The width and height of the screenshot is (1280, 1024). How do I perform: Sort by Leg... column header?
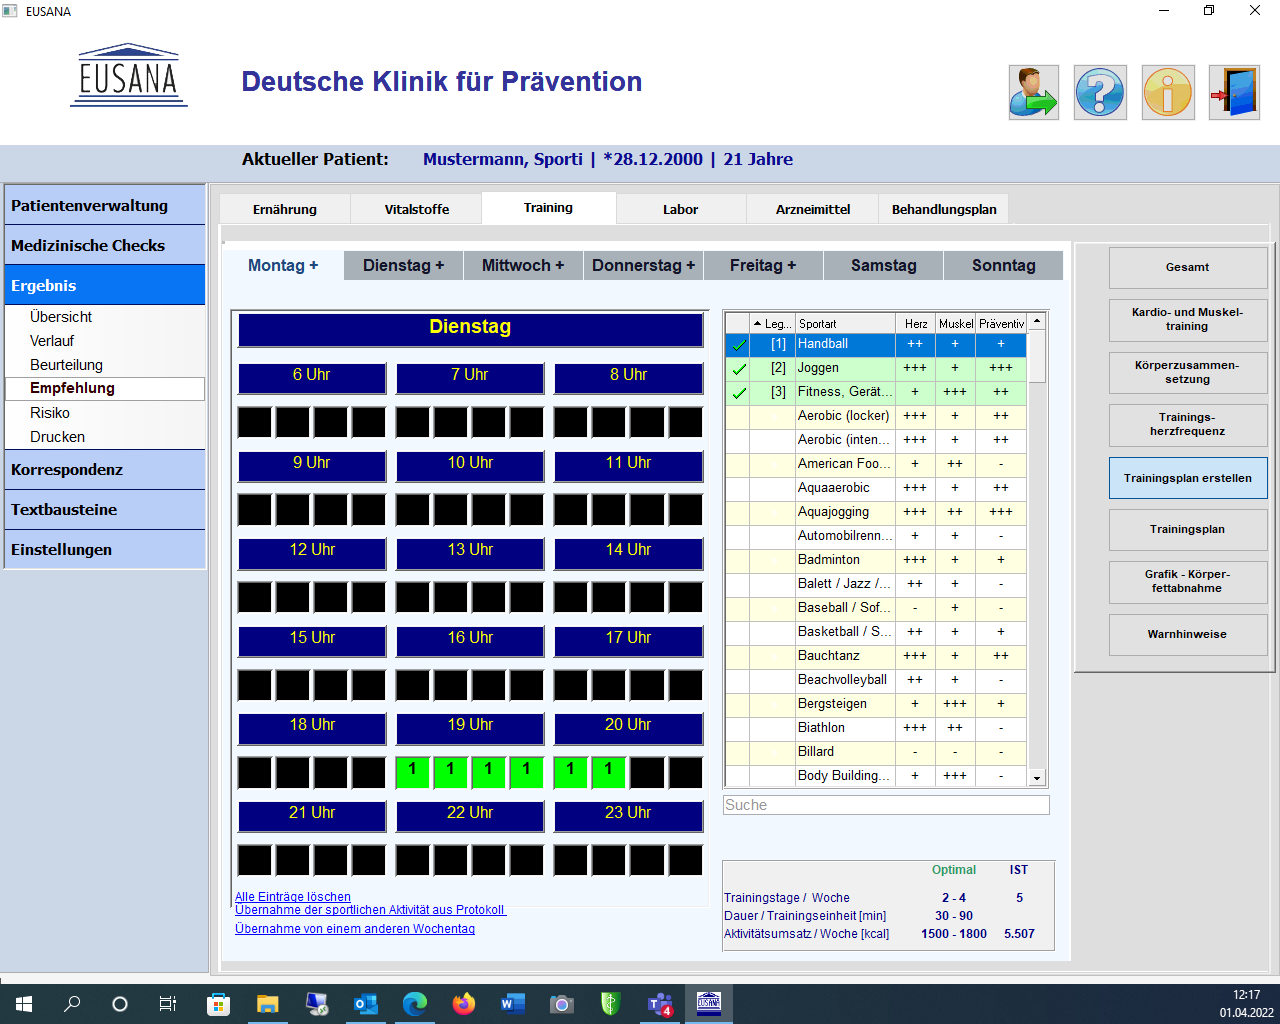coord(772,323)
